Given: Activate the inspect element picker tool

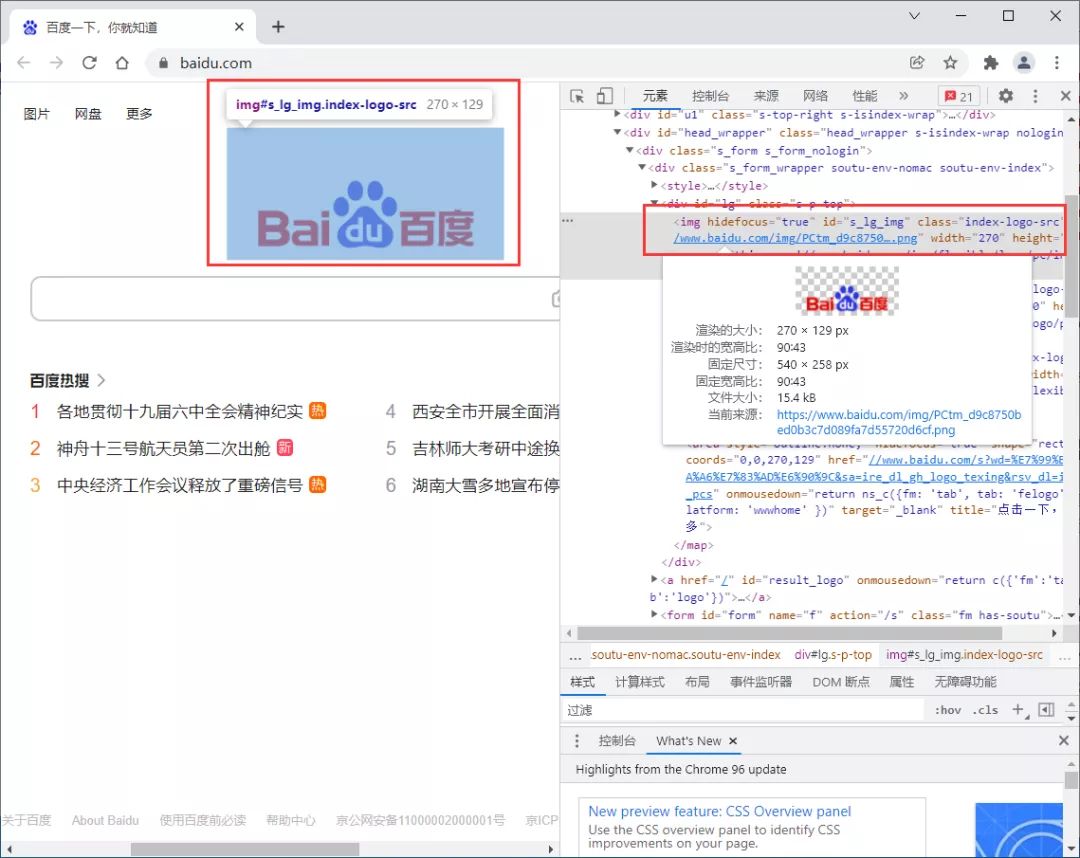Looking at the screenshot, I should tap(577, 96).
